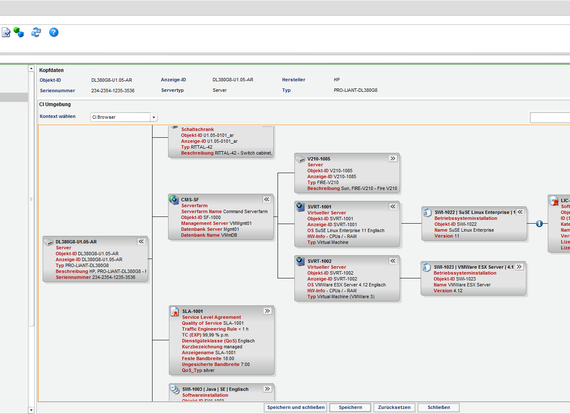This screenshot has height=414, width=570.
Task: Expand the SW-1003 Java node
Action: tap(267, 389)
